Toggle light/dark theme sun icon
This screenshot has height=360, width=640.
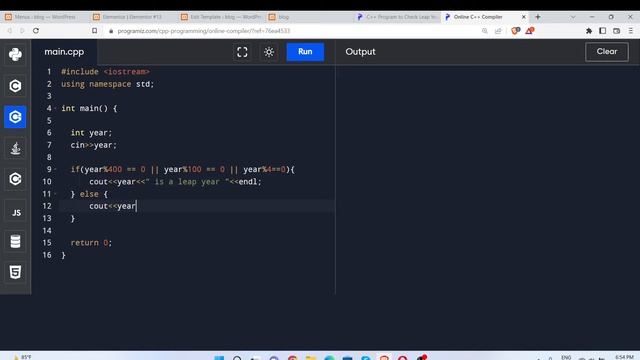(x=269, y=52)
